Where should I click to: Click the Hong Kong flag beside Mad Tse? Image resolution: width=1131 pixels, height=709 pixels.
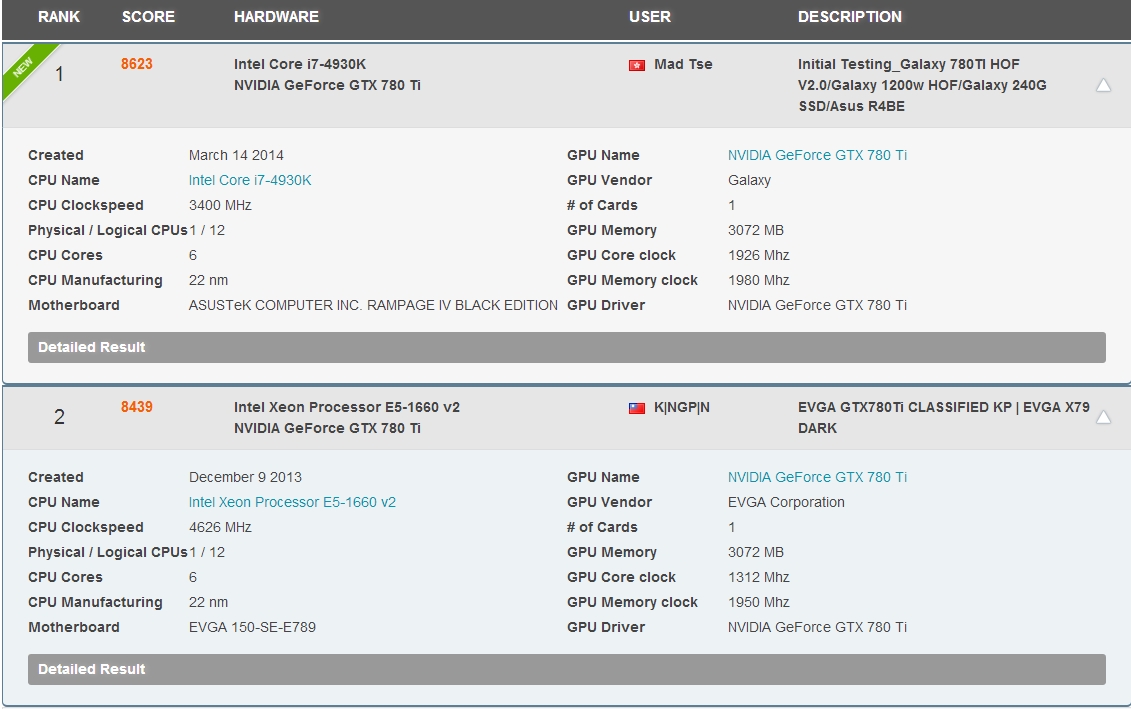(636, 65)
